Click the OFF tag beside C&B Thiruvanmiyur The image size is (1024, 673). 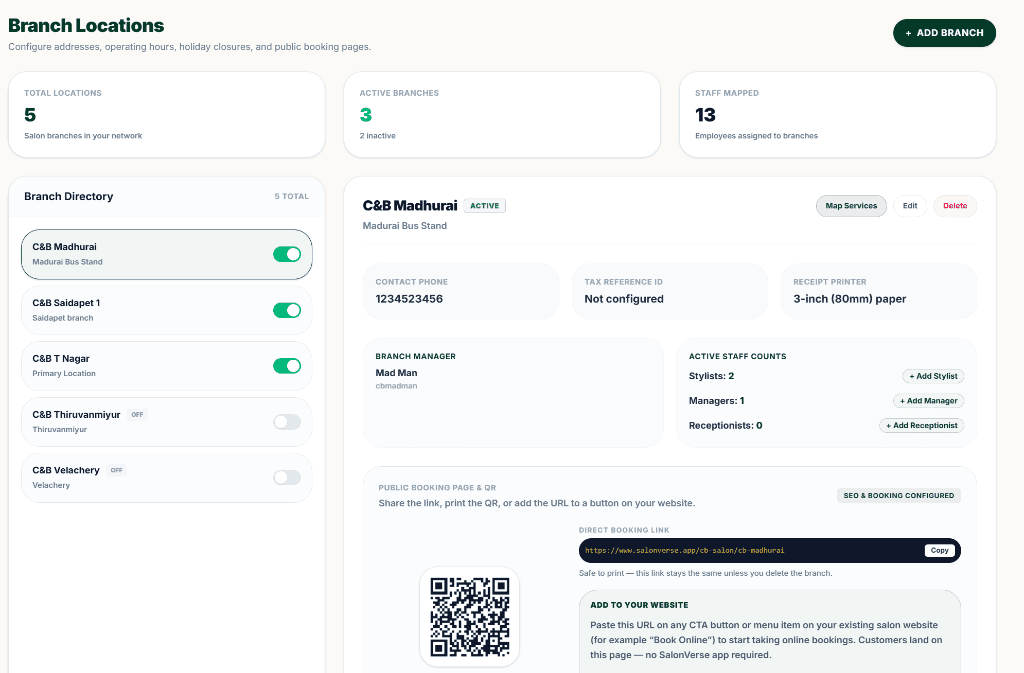137,415
